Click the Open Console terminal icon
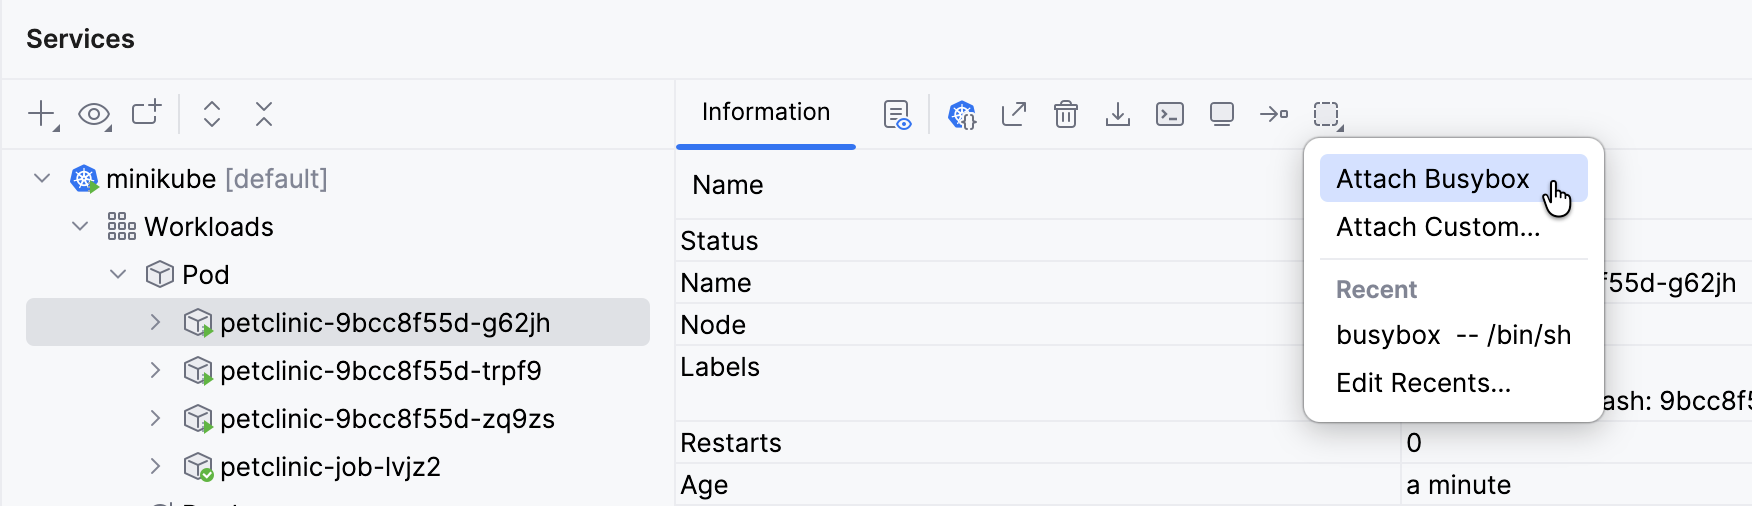The image size is (1752, 506). click(1170, 114)
